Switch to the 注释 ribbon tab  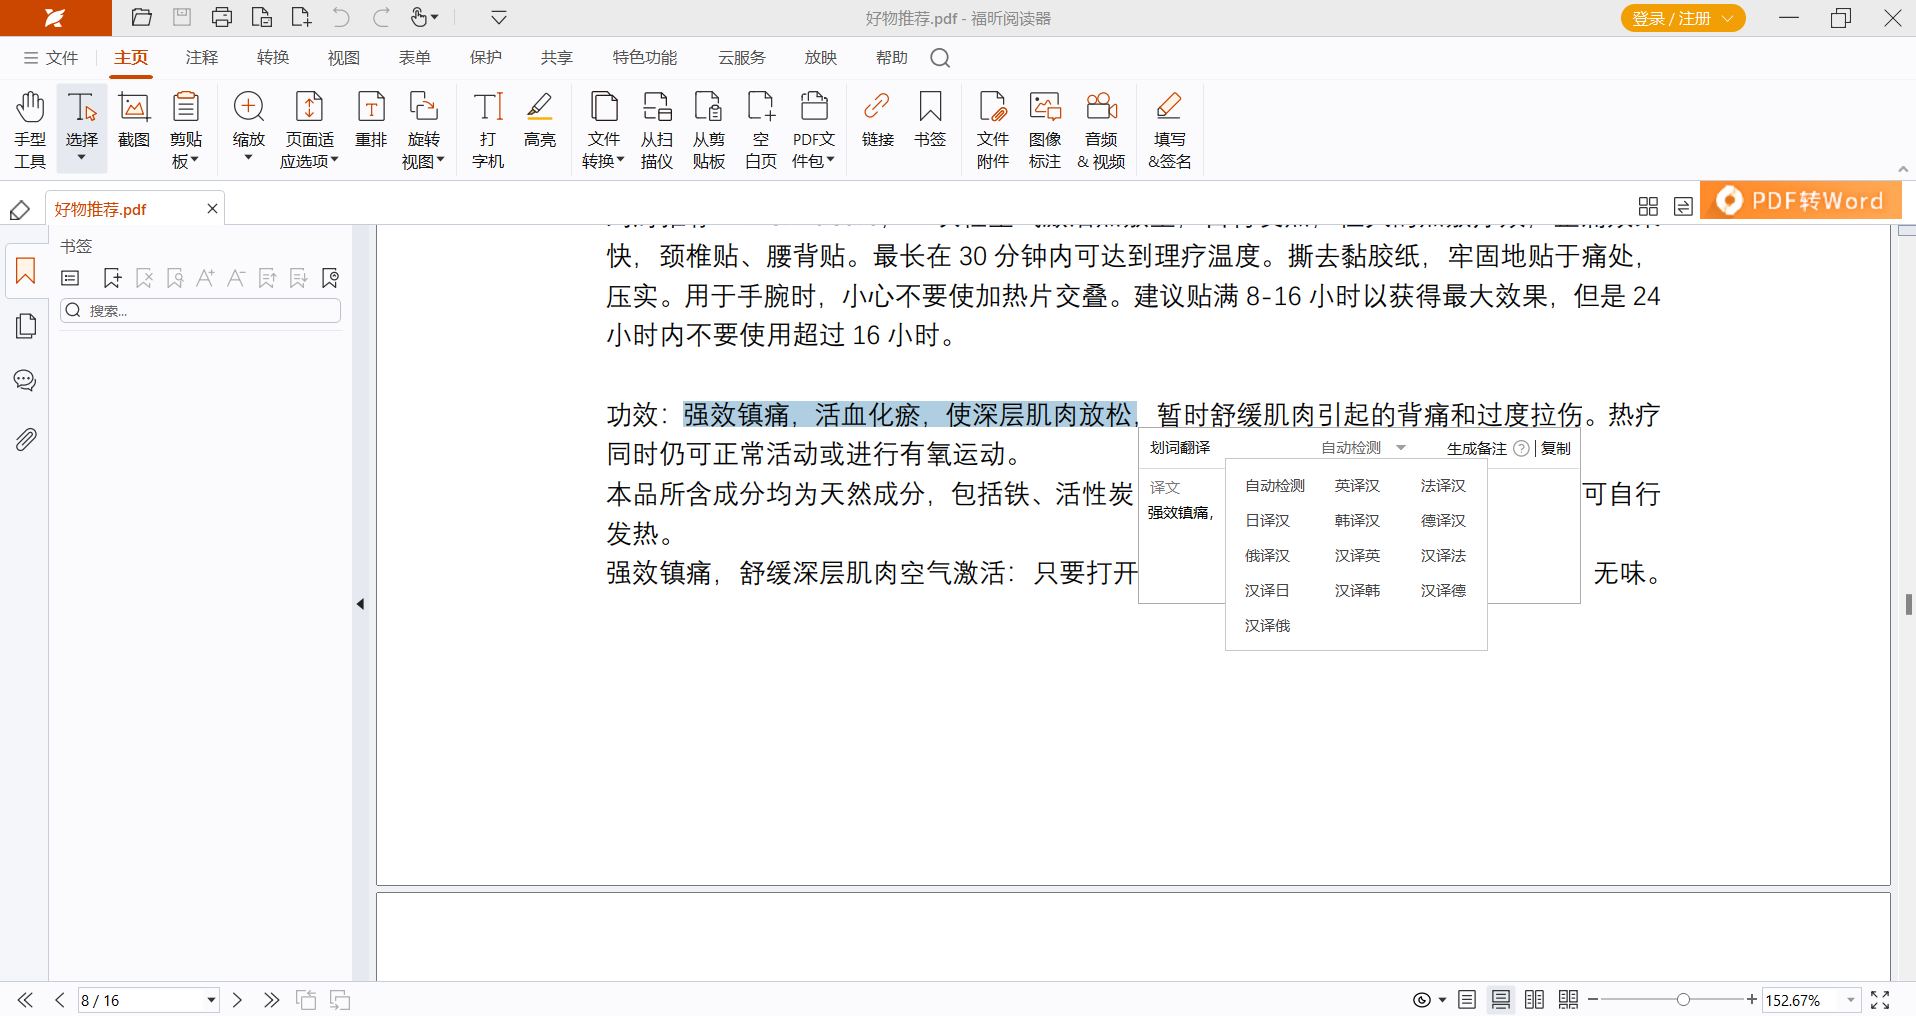(x=201, y=58)
